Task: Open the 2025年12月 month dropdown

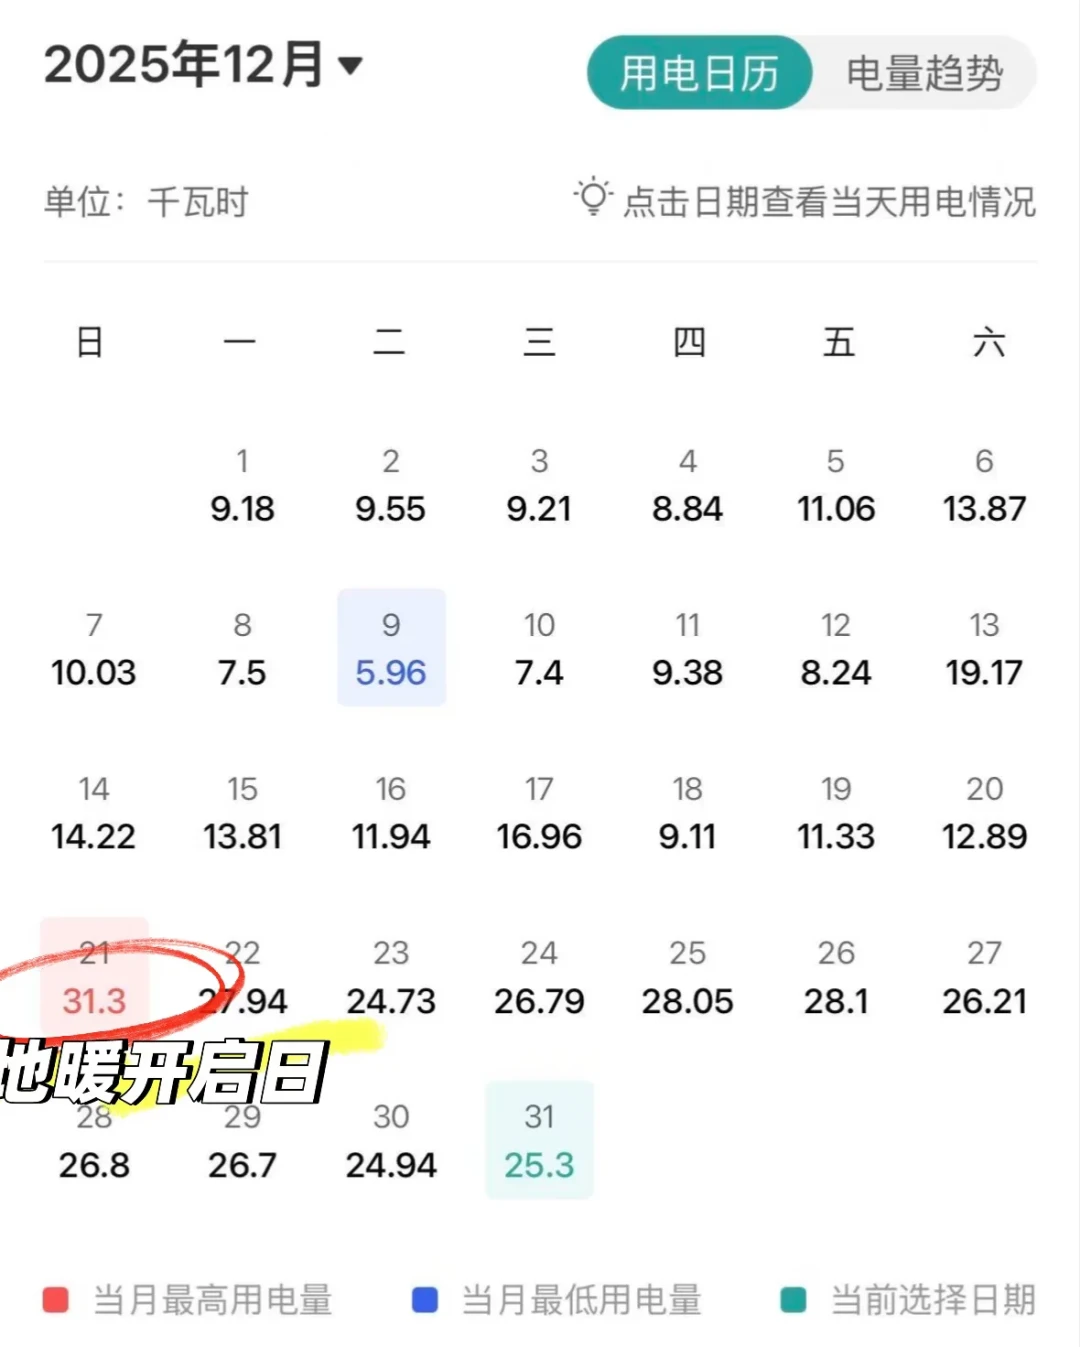Action: point(203,66)
